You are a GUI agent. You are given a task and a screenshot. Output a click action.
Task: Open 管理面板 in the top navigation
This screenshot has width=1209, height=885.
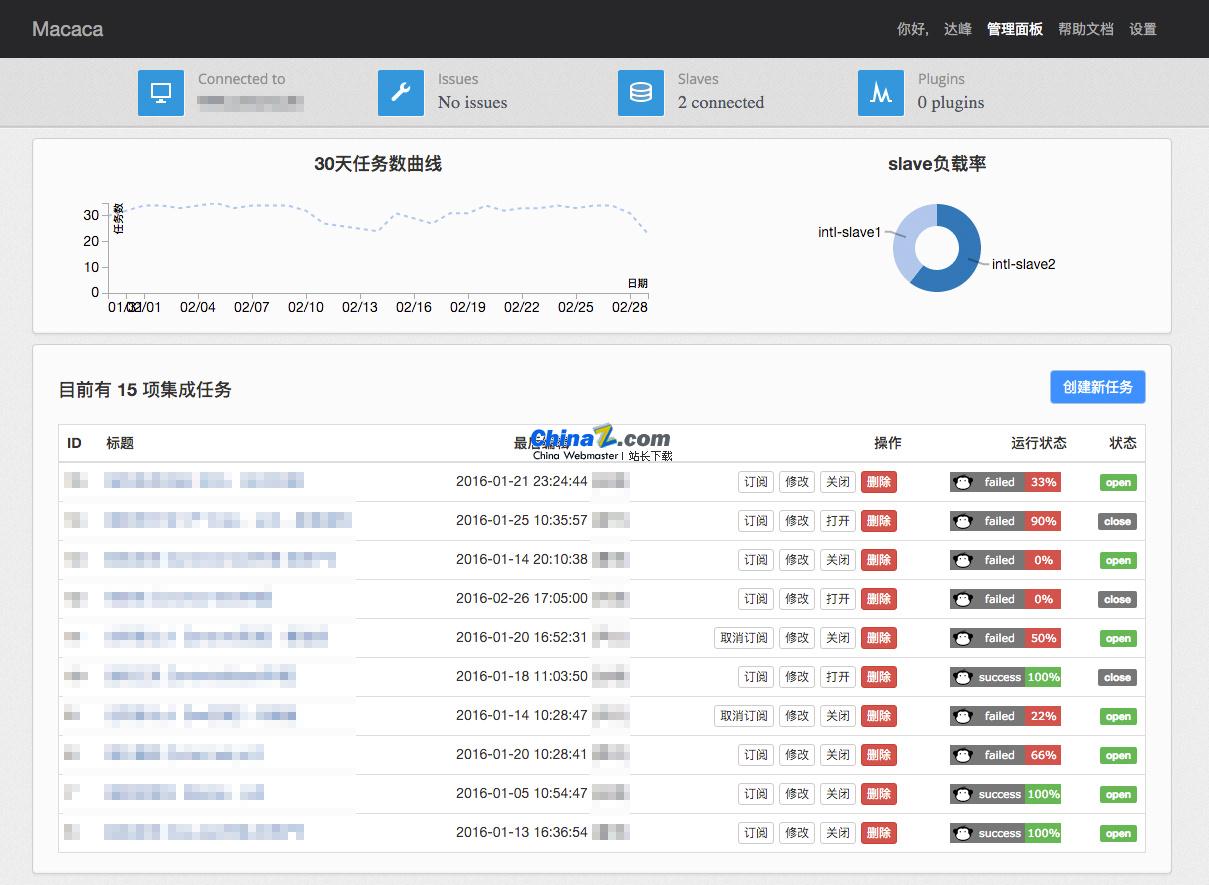coord(1015,29)
